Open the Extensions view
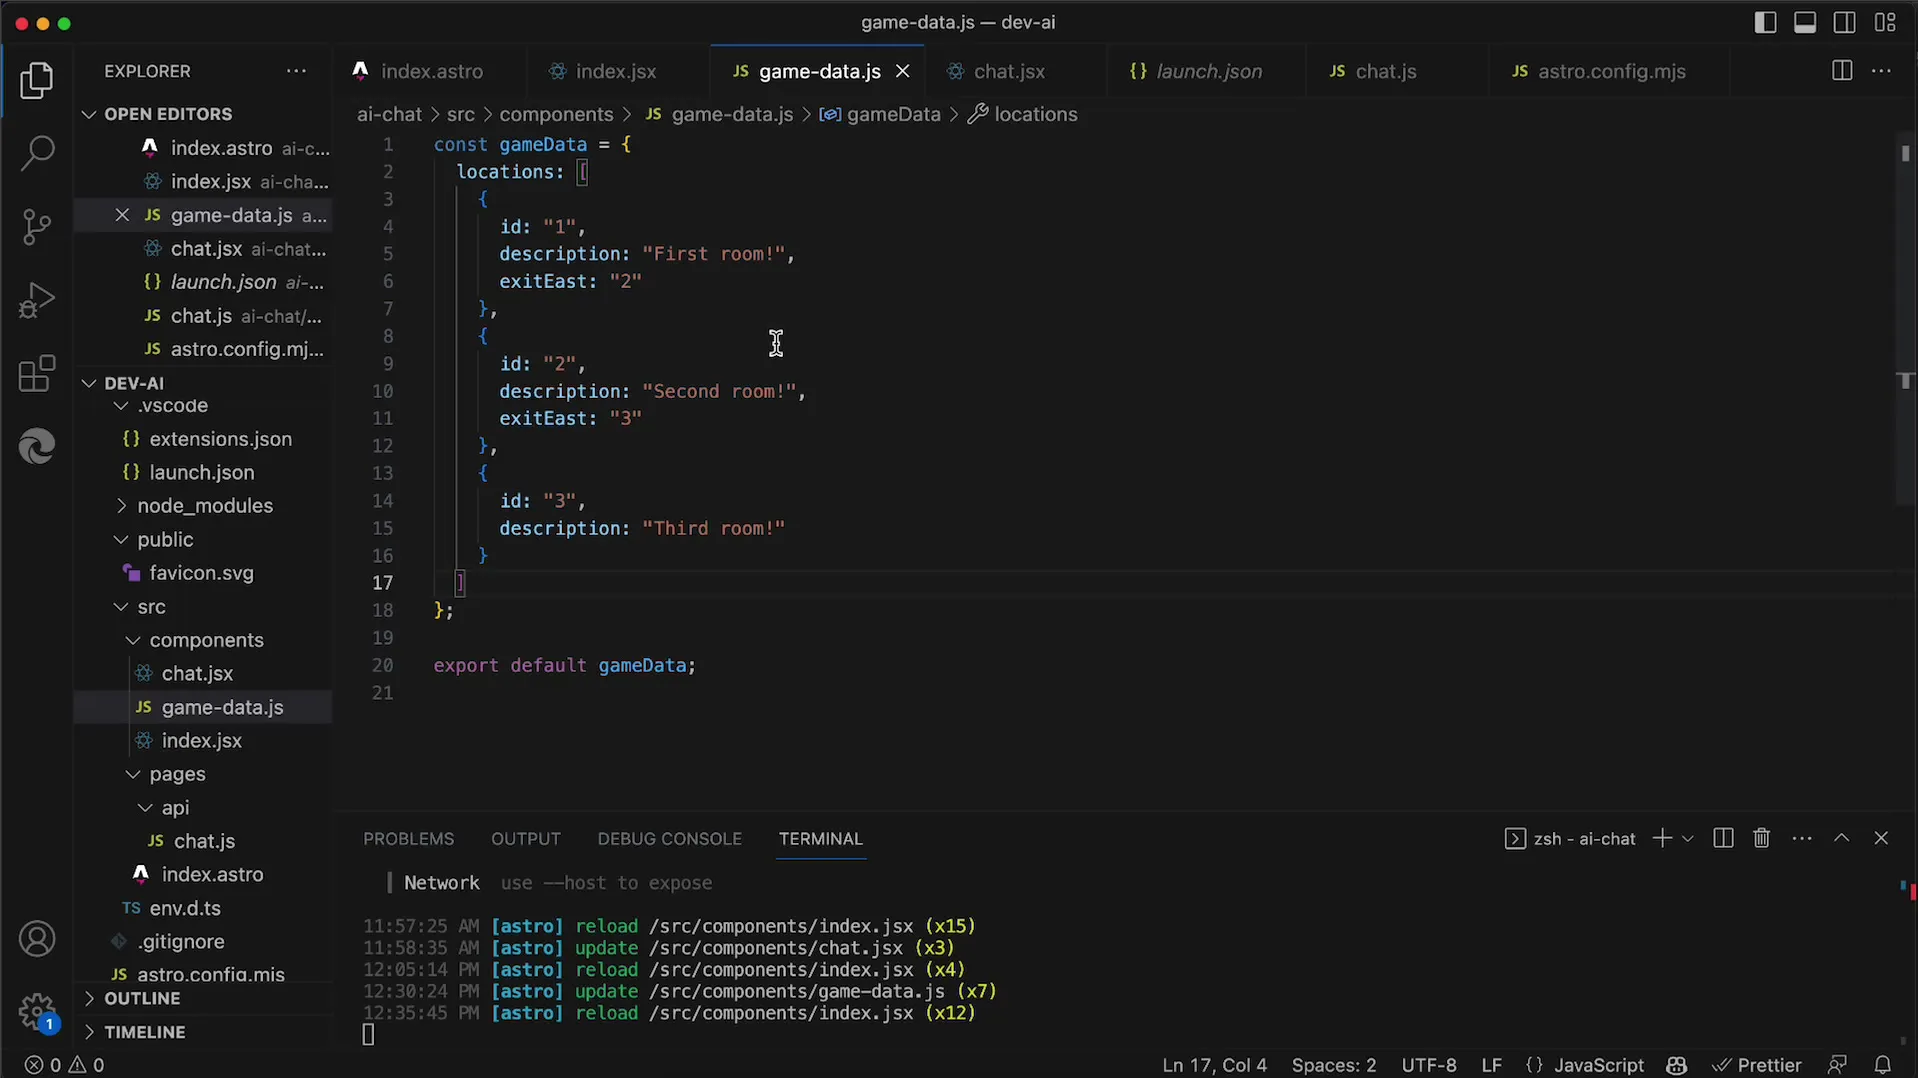 click(x=37, y=374)
